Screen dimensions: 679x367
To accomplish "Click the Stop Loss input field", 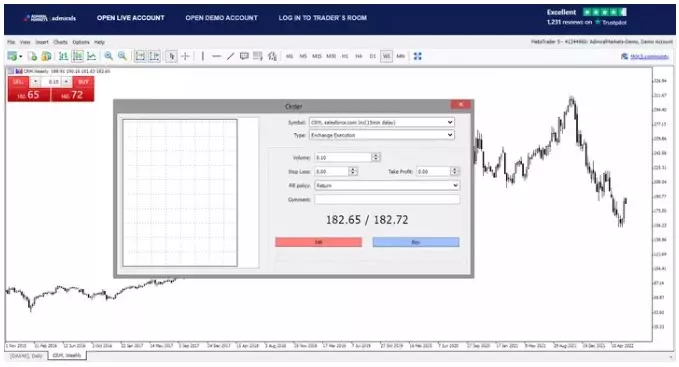I will click(x=331, y=171).
